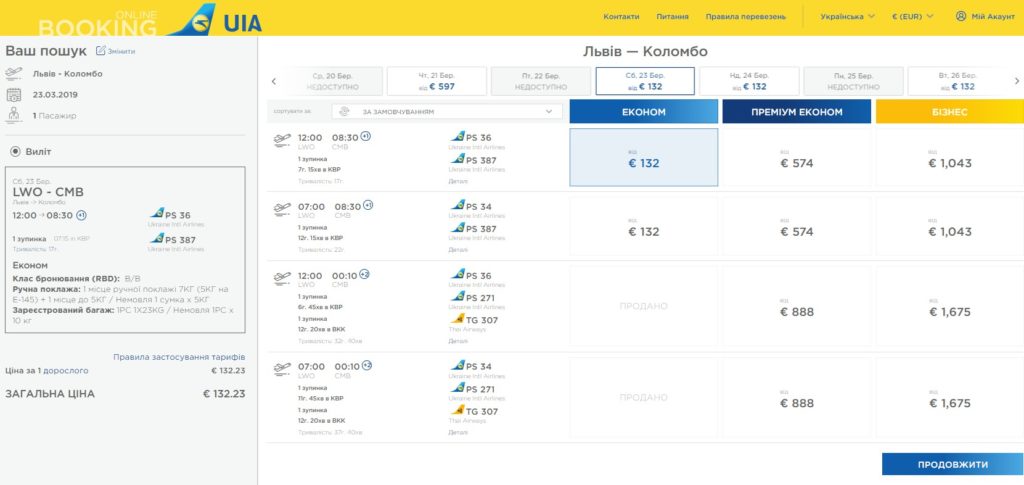Select the Нд, 24 Бер. date tab
The image size is (1024, 485).
[x=749, y=82]
